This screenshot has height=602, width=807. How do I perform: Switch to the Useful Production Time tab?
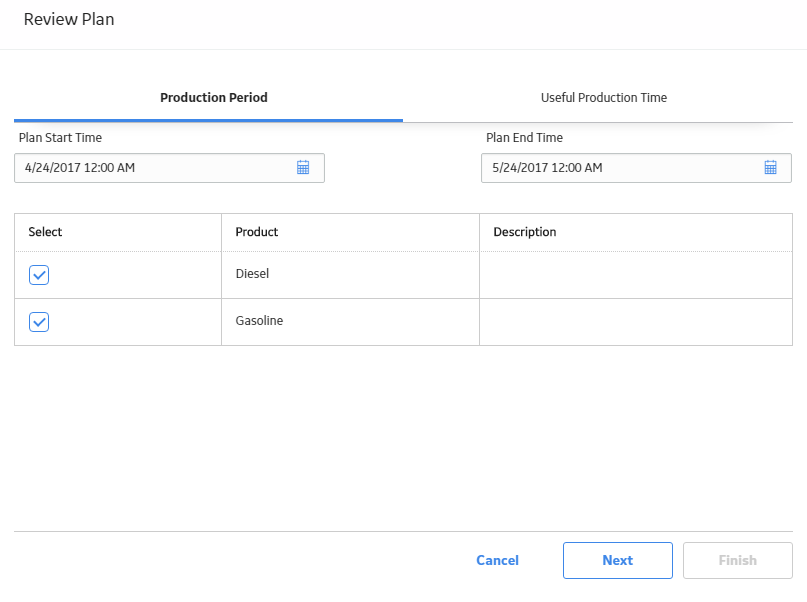(x=604, y=98)
